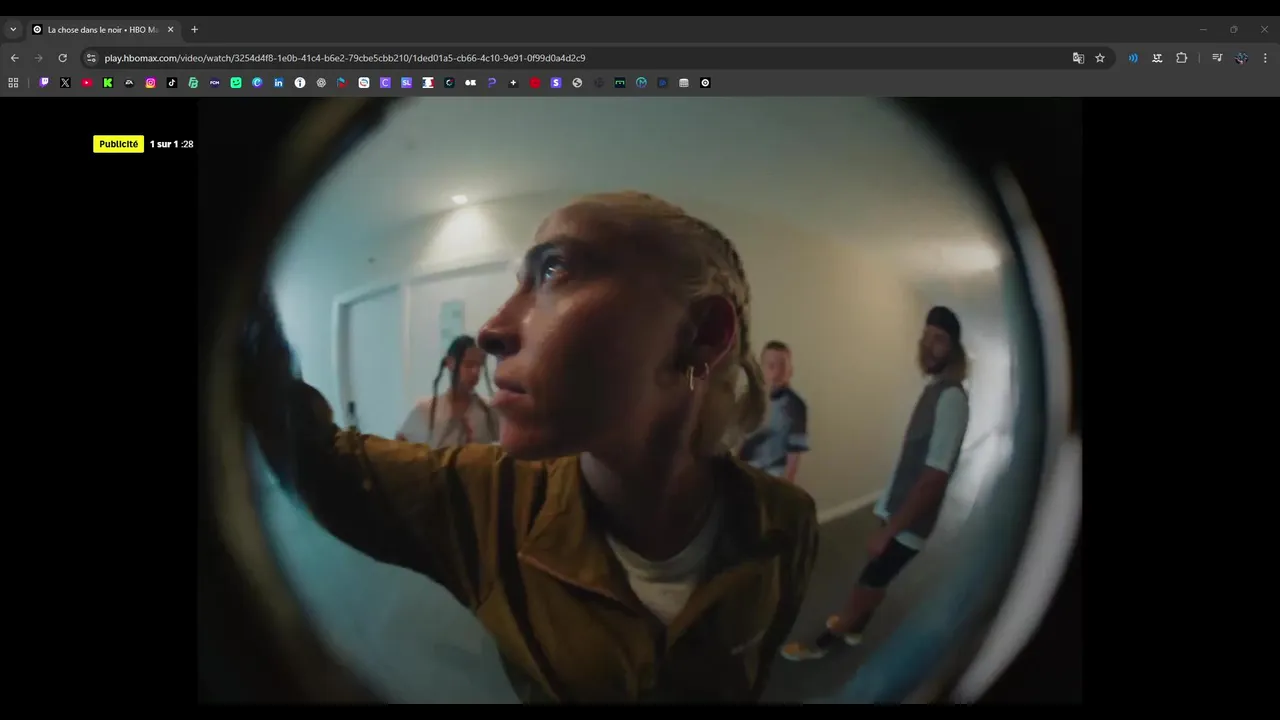The height and width of the screenshot is (720, 1280).
Task: Click the yellow Publicité label
Action: coord(119,144)
